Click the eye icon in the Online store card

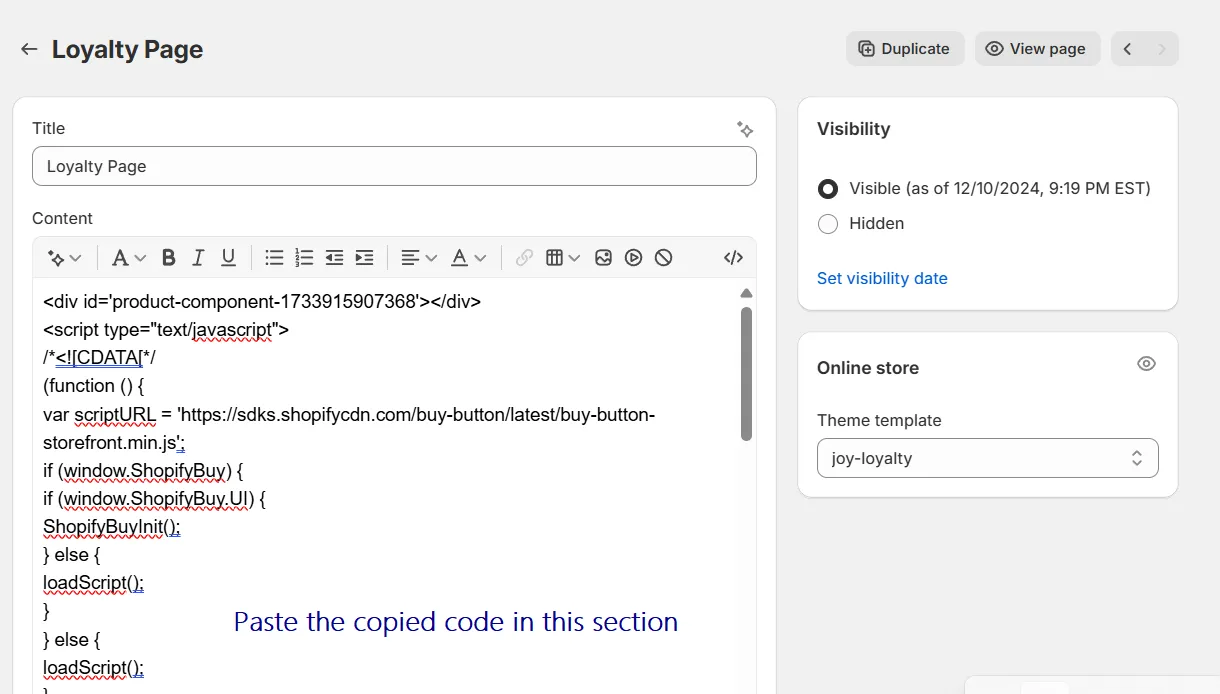coord(1146,364)
